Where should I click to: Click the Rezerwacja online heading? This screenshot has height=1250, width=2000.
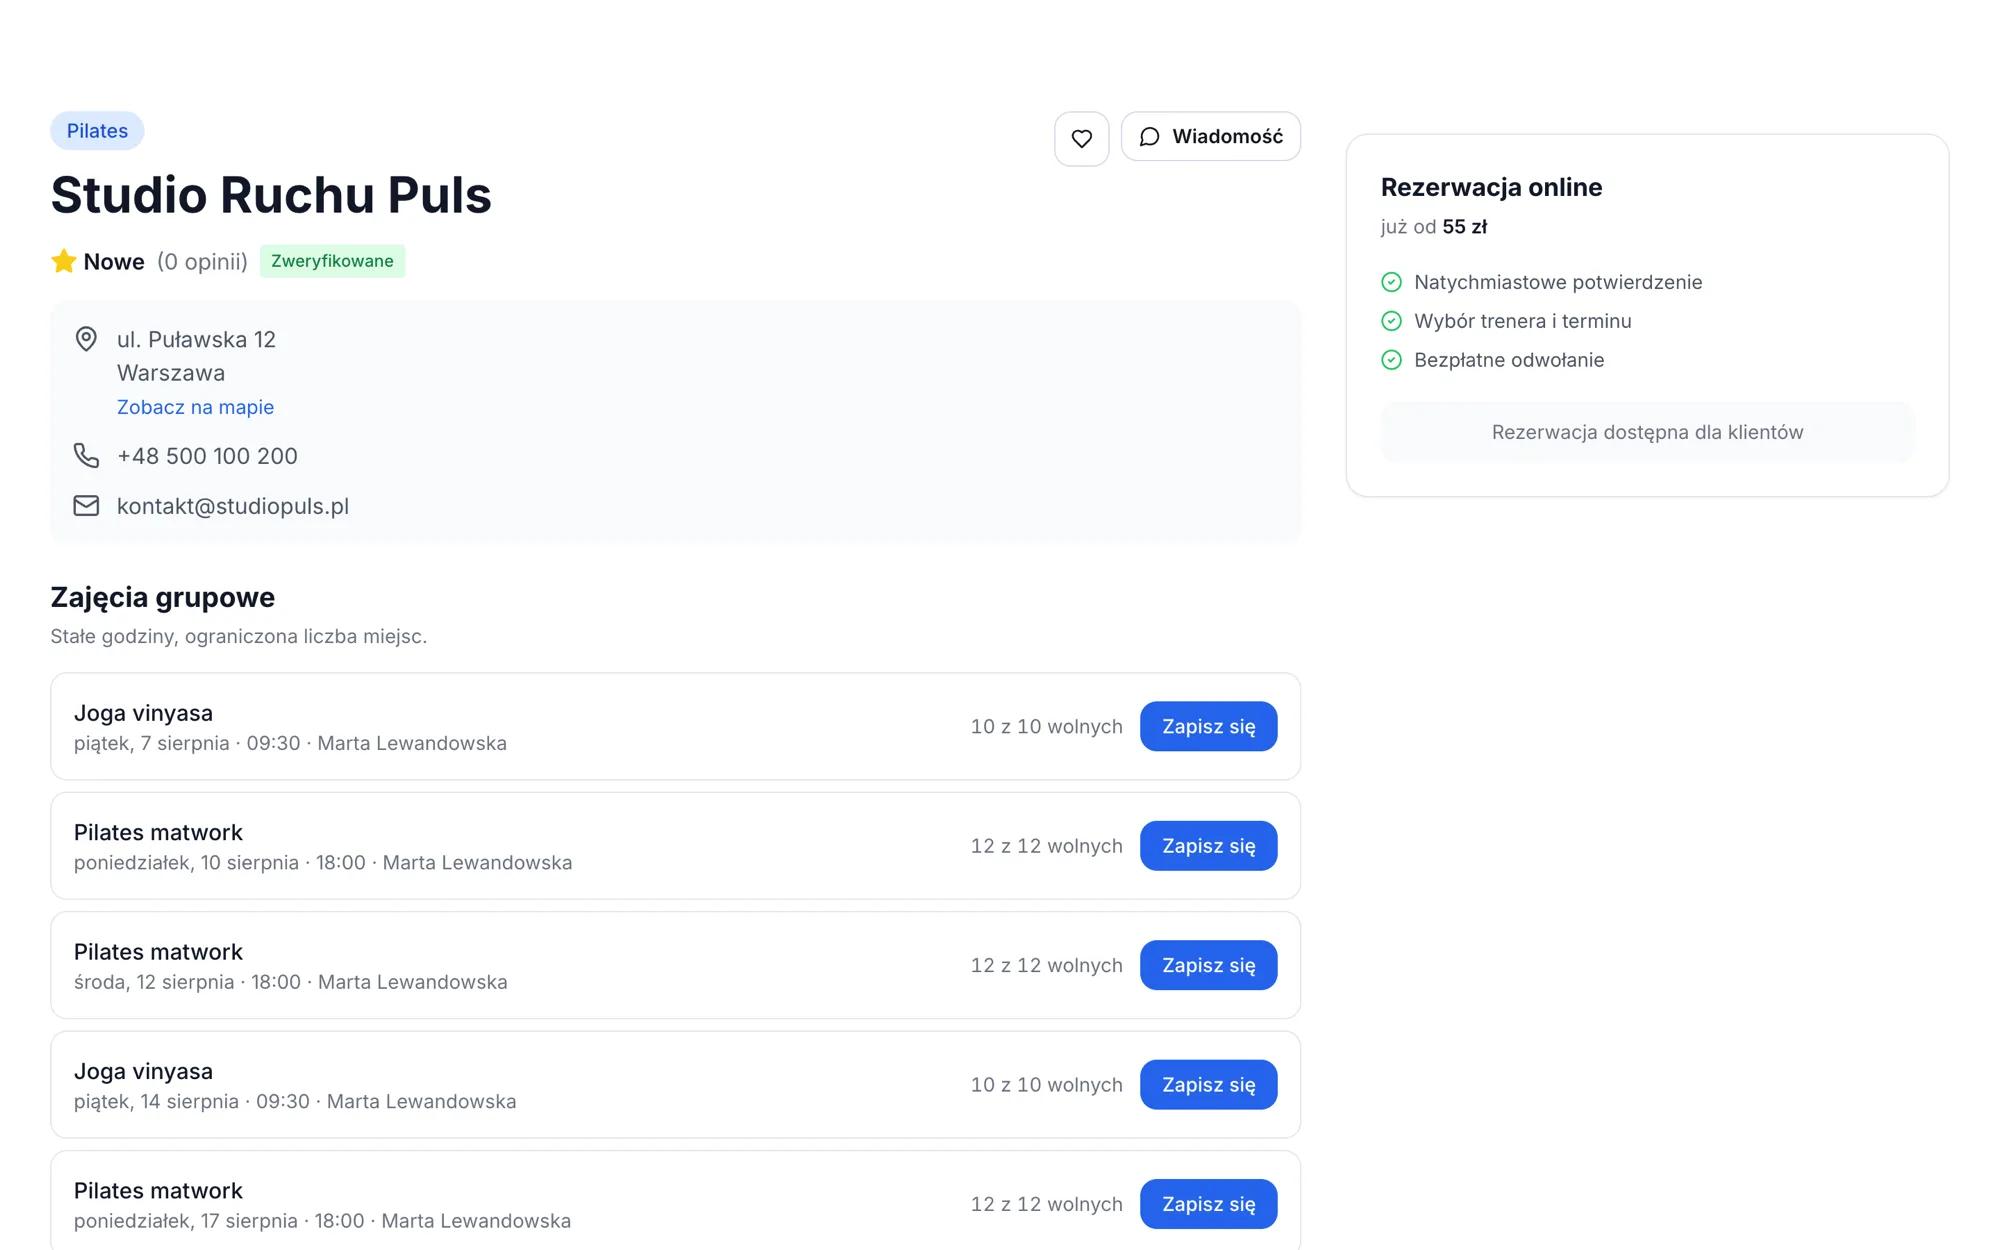[1491, 187]
